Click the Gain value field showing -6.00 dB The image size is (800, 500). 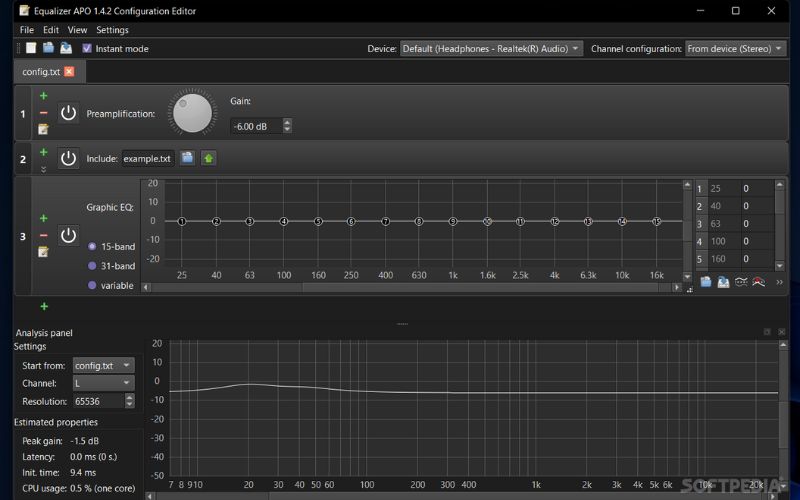pos(256,126)
